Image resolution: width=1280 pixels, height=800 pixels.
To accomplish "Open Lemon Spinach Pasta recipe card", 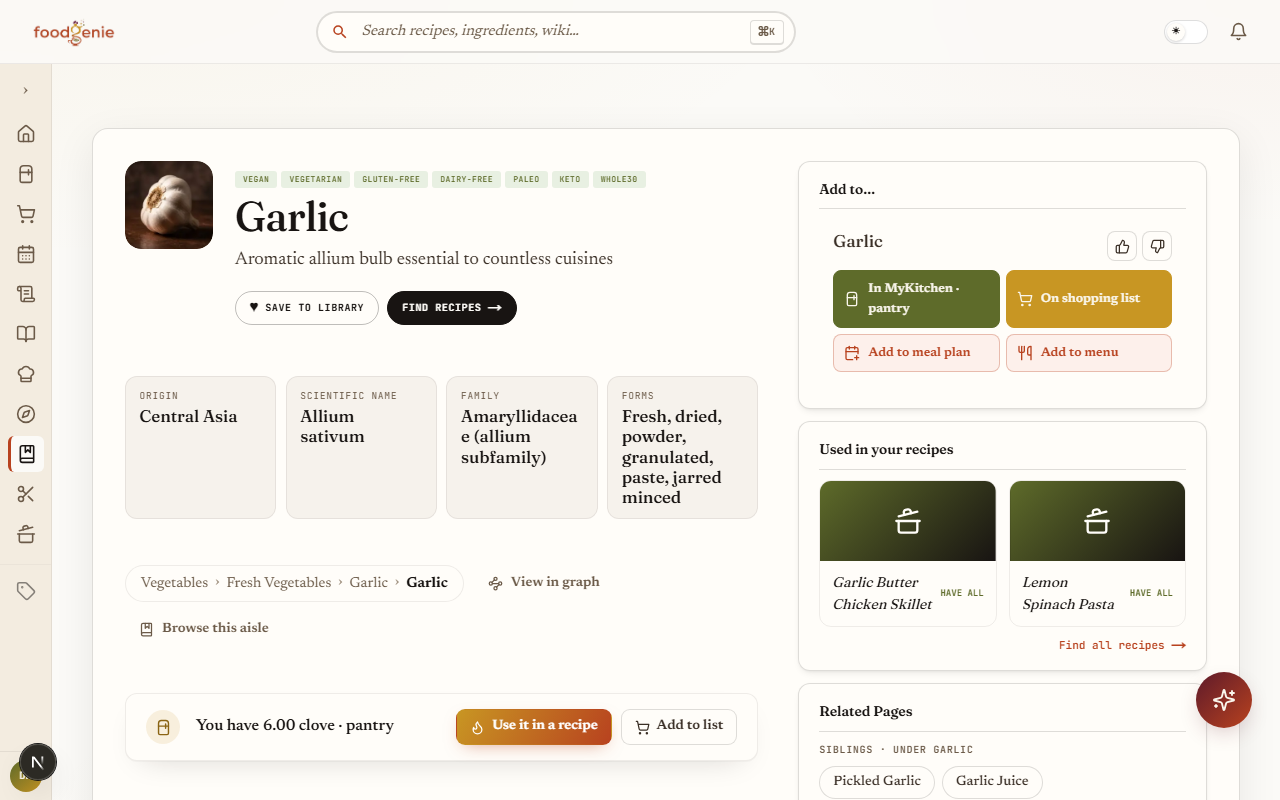I will click(1097, 554).
